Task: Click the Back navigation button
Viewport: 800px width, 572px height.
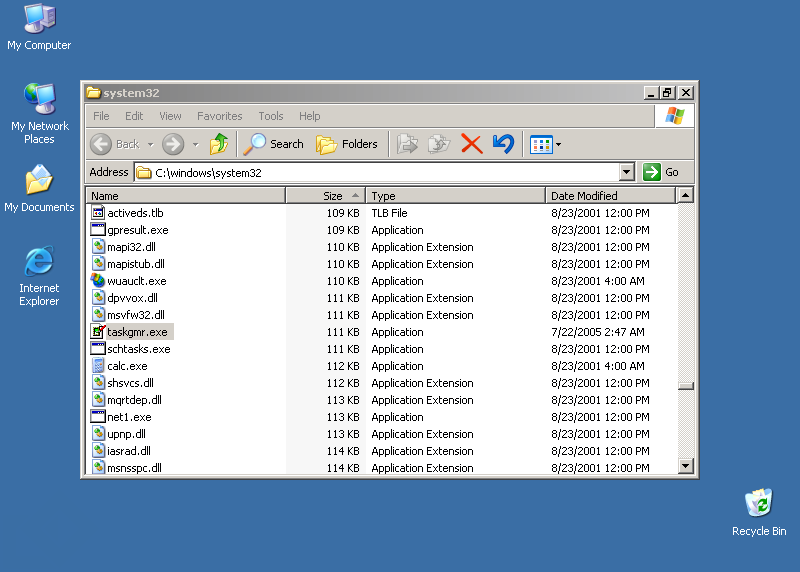Action: 115,144
